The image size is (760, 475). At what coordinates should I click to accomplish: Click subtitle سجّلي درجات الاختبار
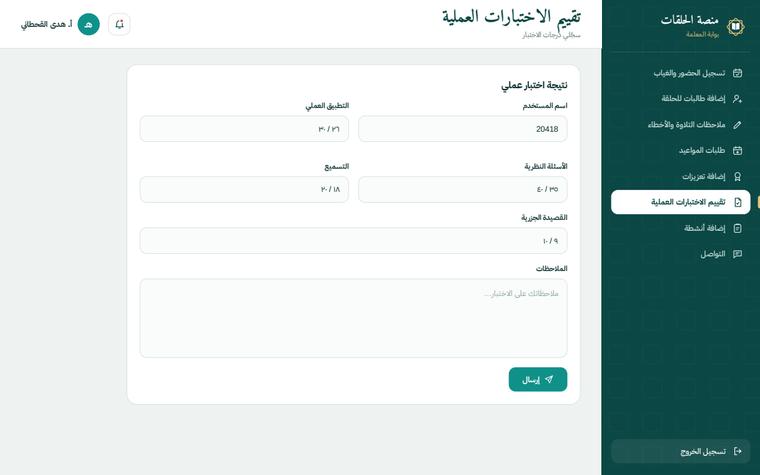pyautogui.click(x=551, y=35)
